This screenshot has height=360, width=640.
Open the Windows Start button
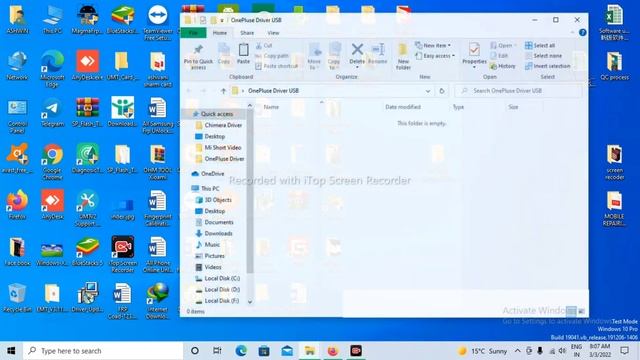coord(11,351)
